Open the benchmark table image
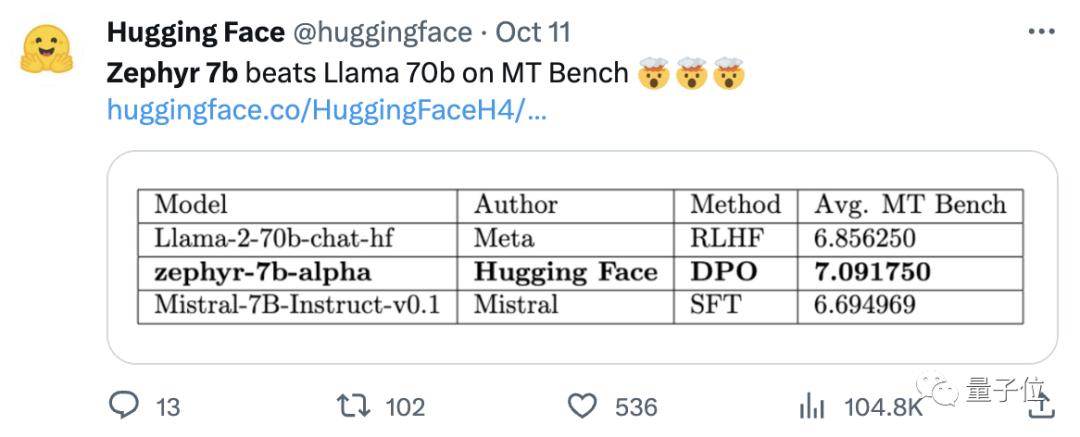Screen dimensions: 1080x437 click(x=582, y=256)
